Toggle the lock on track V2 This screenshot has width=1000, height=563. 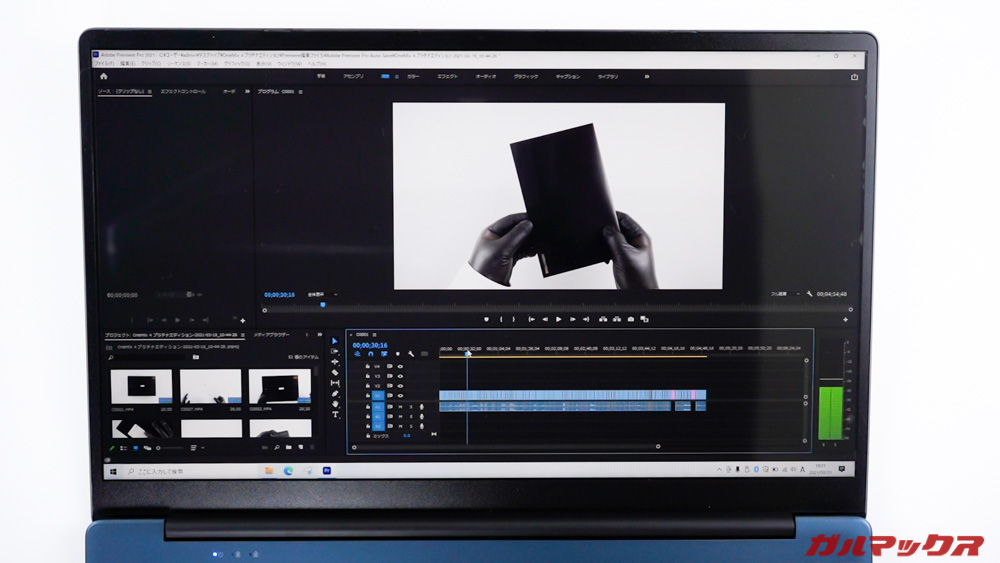click(x=367, y=386)
